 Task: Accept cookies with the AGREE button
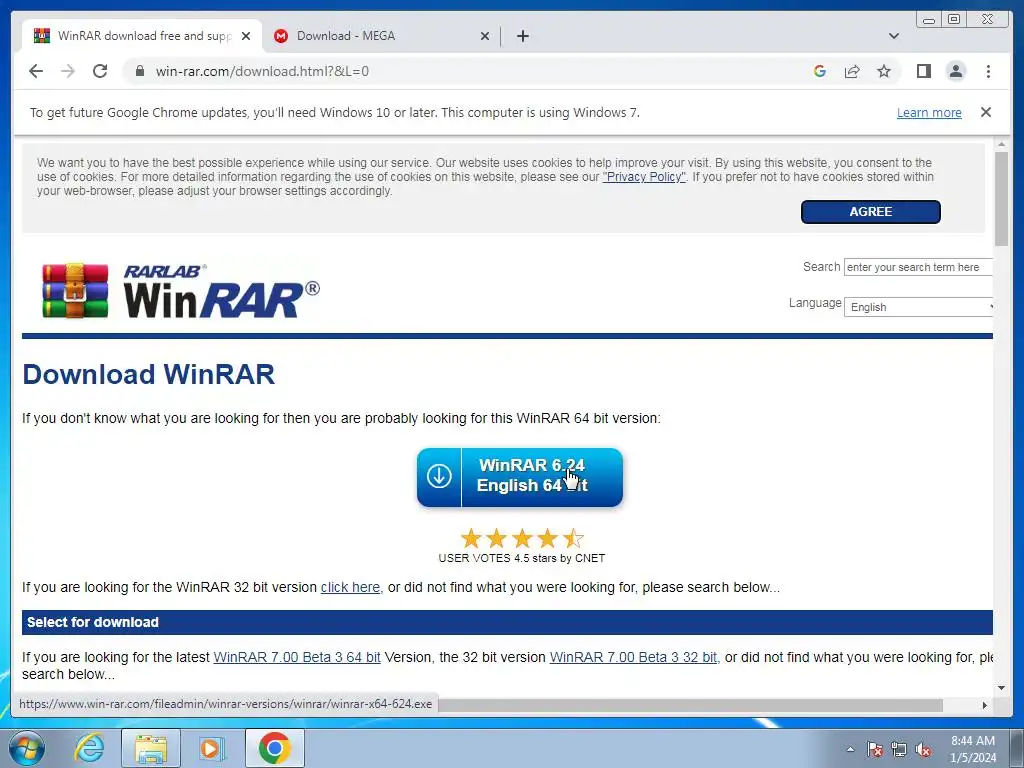(871, 212)
